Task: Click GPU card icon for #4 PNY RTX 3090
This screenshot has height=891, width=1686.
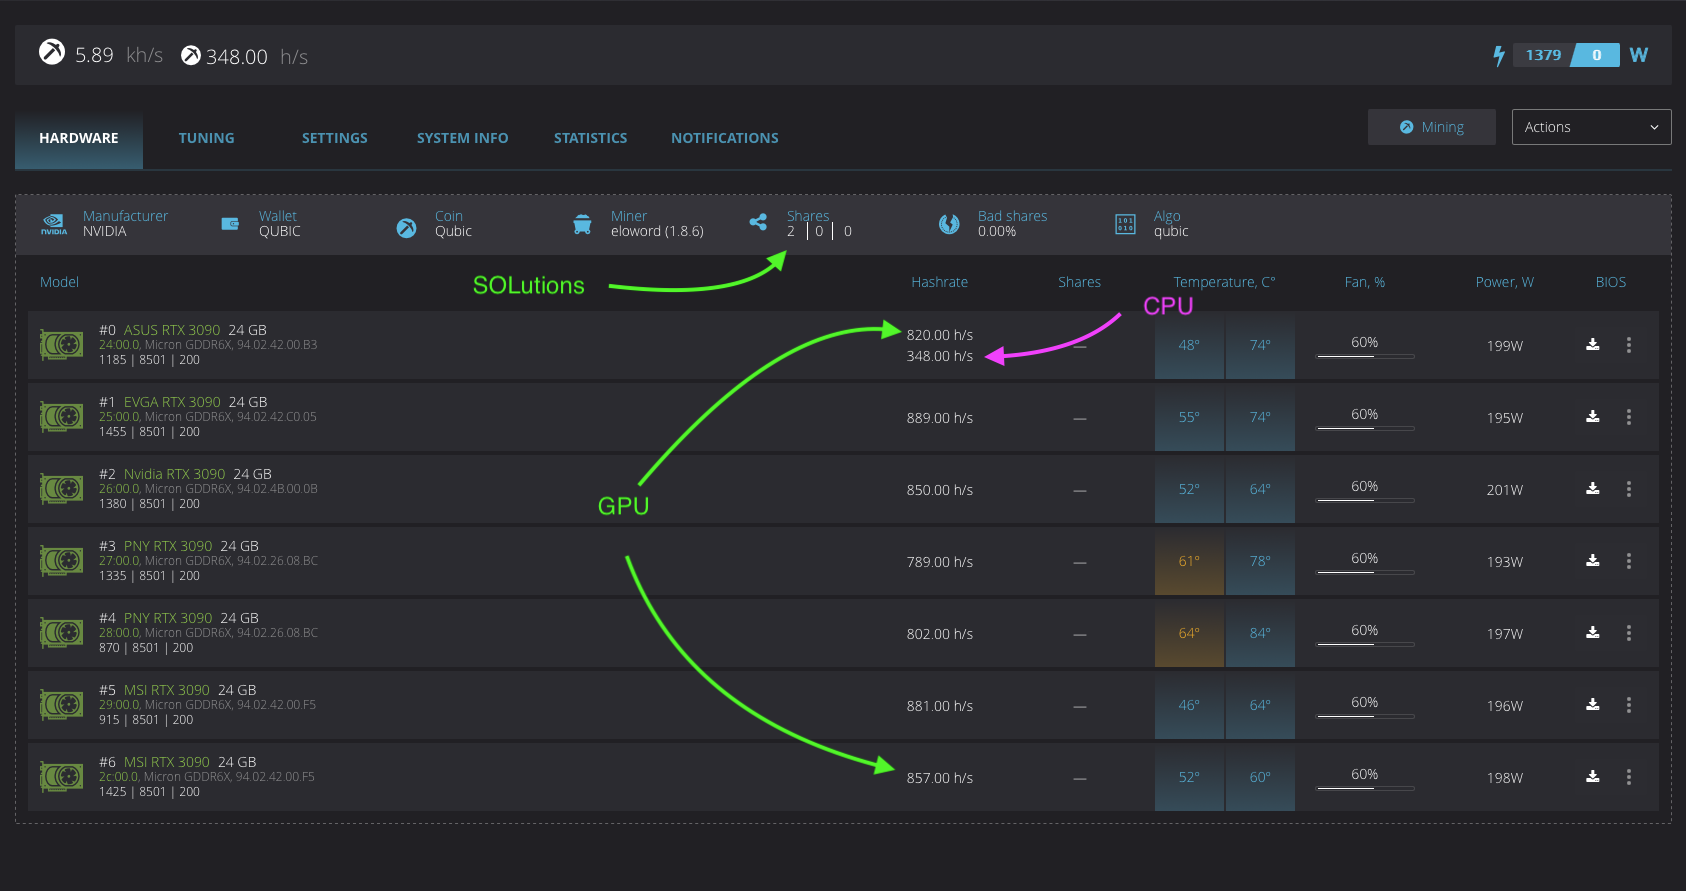Action: point(61,633)
